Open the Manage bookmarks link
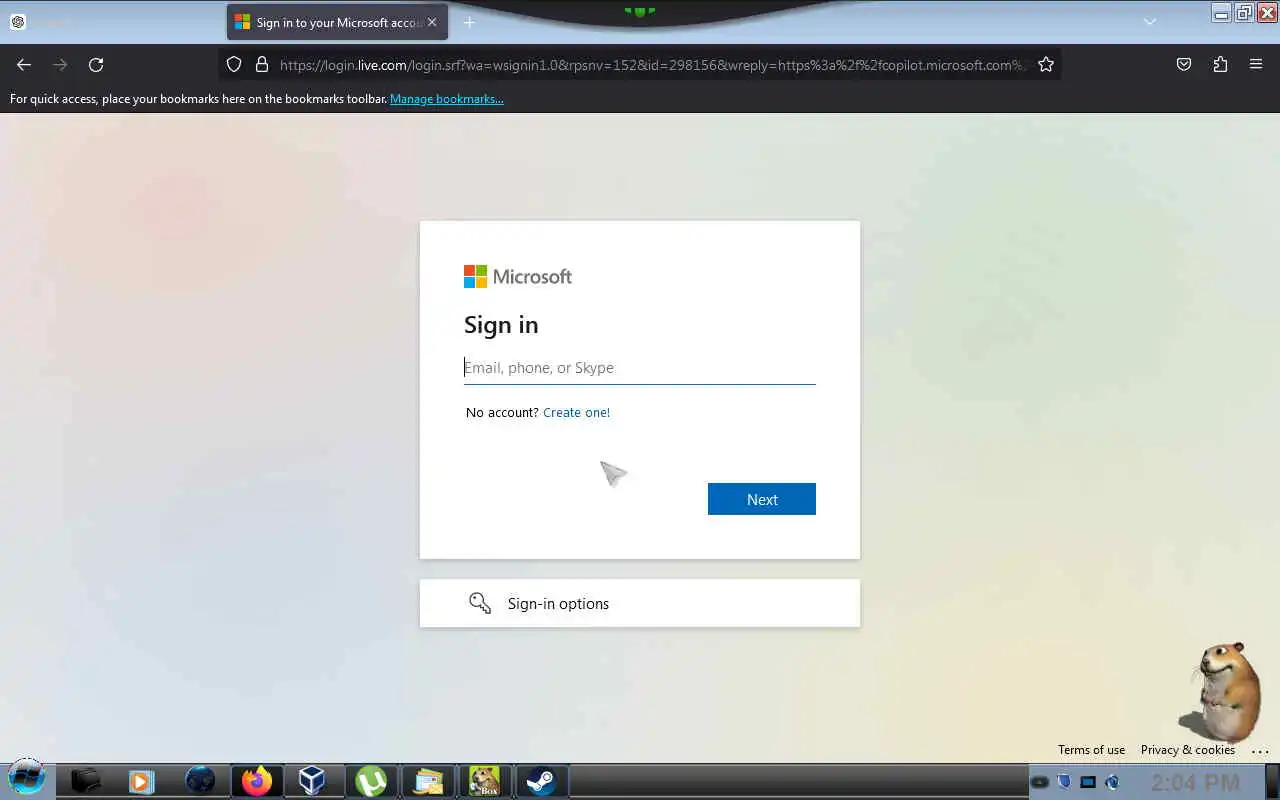This screenshot has width=1280, height=800. [447, 99]
